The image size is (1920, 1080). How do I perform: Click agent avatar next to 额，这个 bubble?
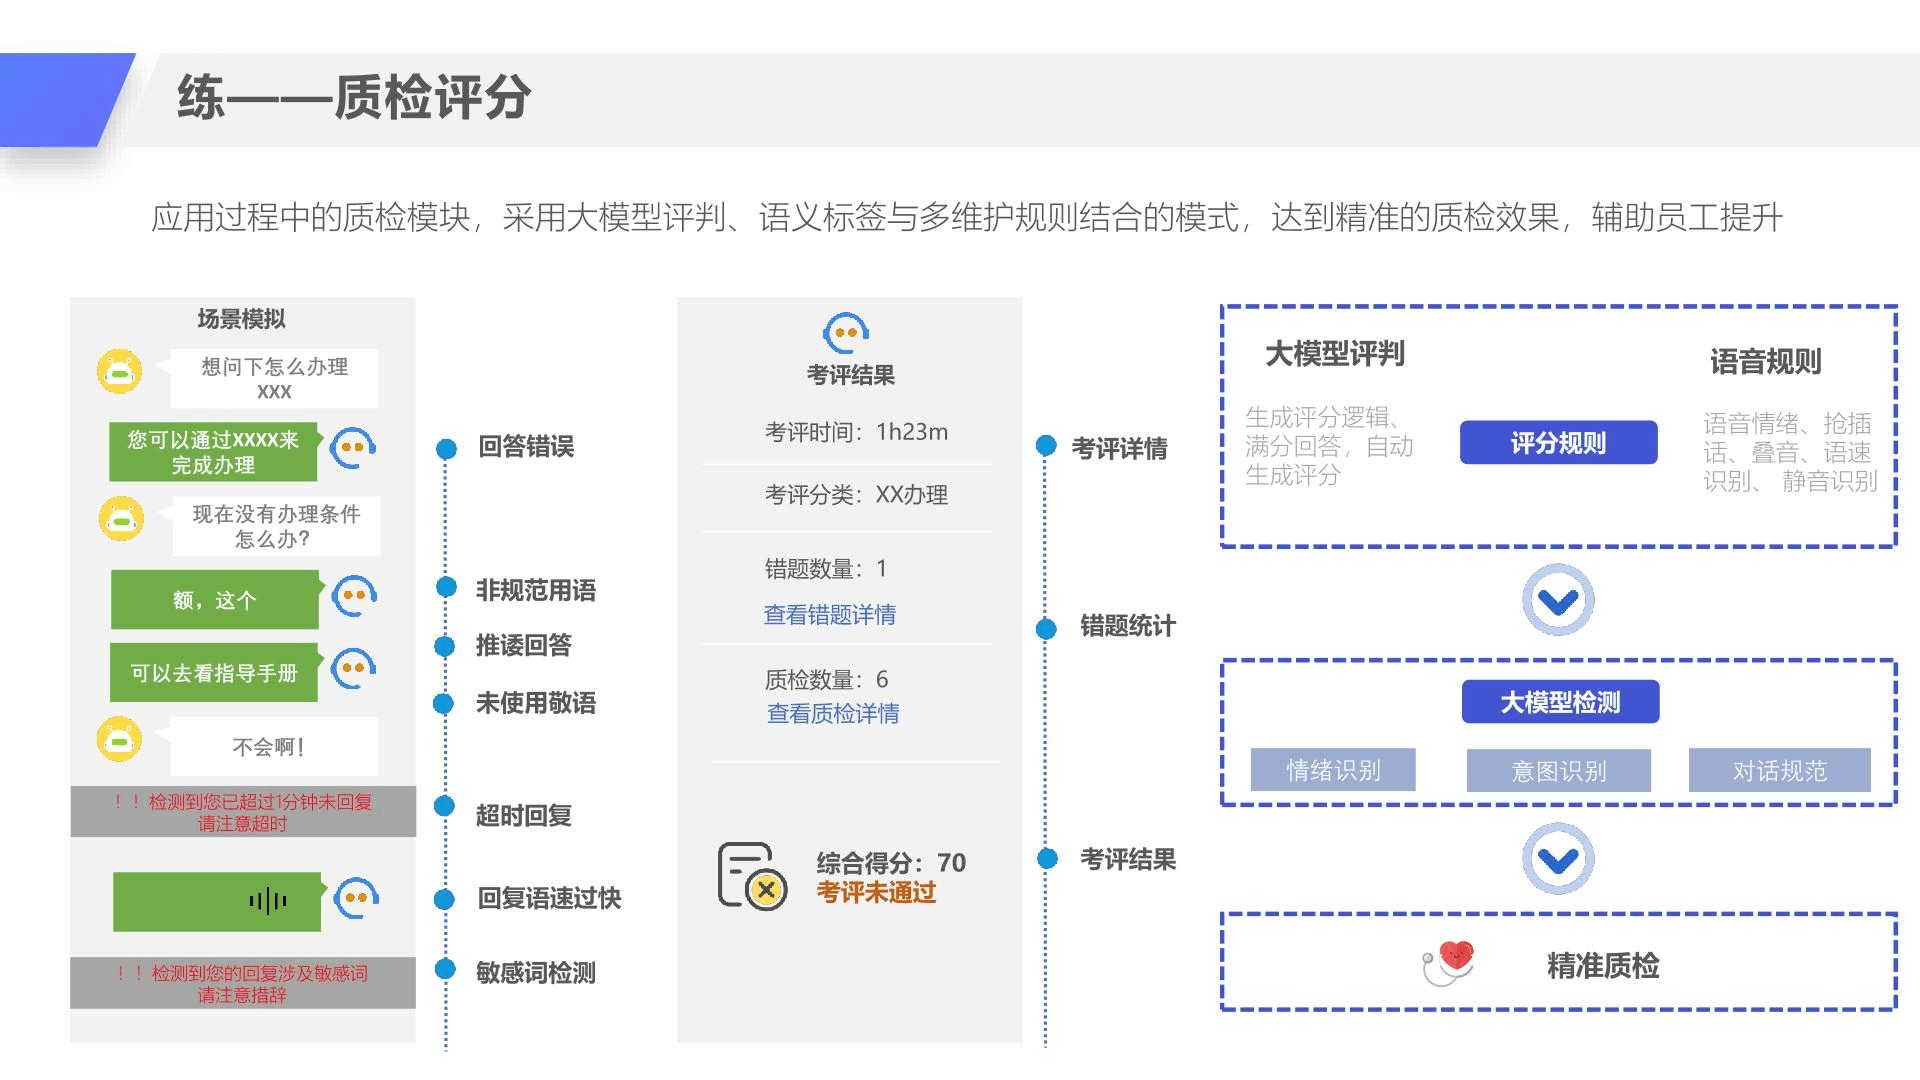354,596
